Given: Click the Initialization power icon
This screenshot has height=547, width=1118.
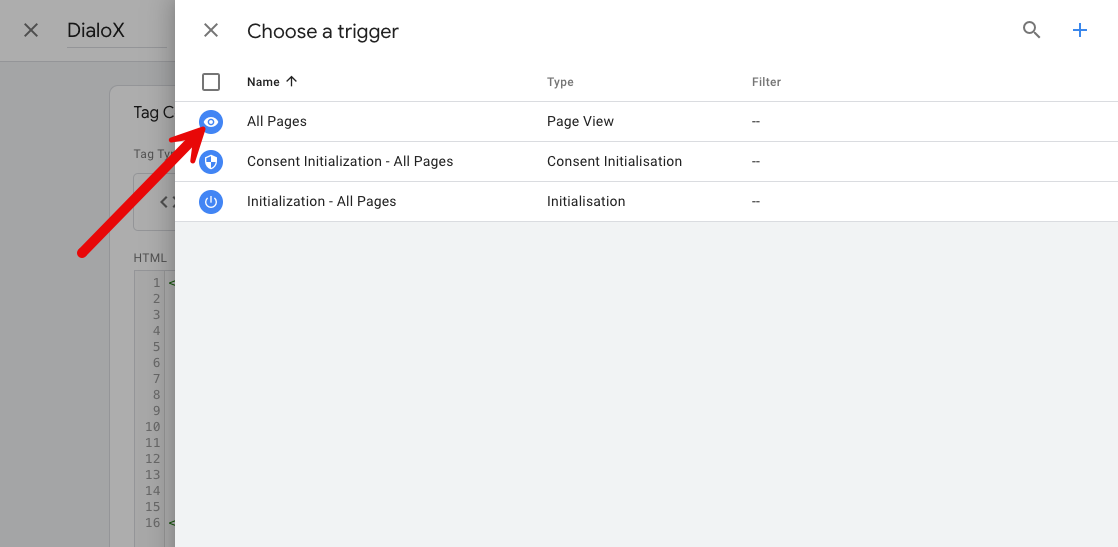Looking at the screenshot, I should tap(211, 201).
